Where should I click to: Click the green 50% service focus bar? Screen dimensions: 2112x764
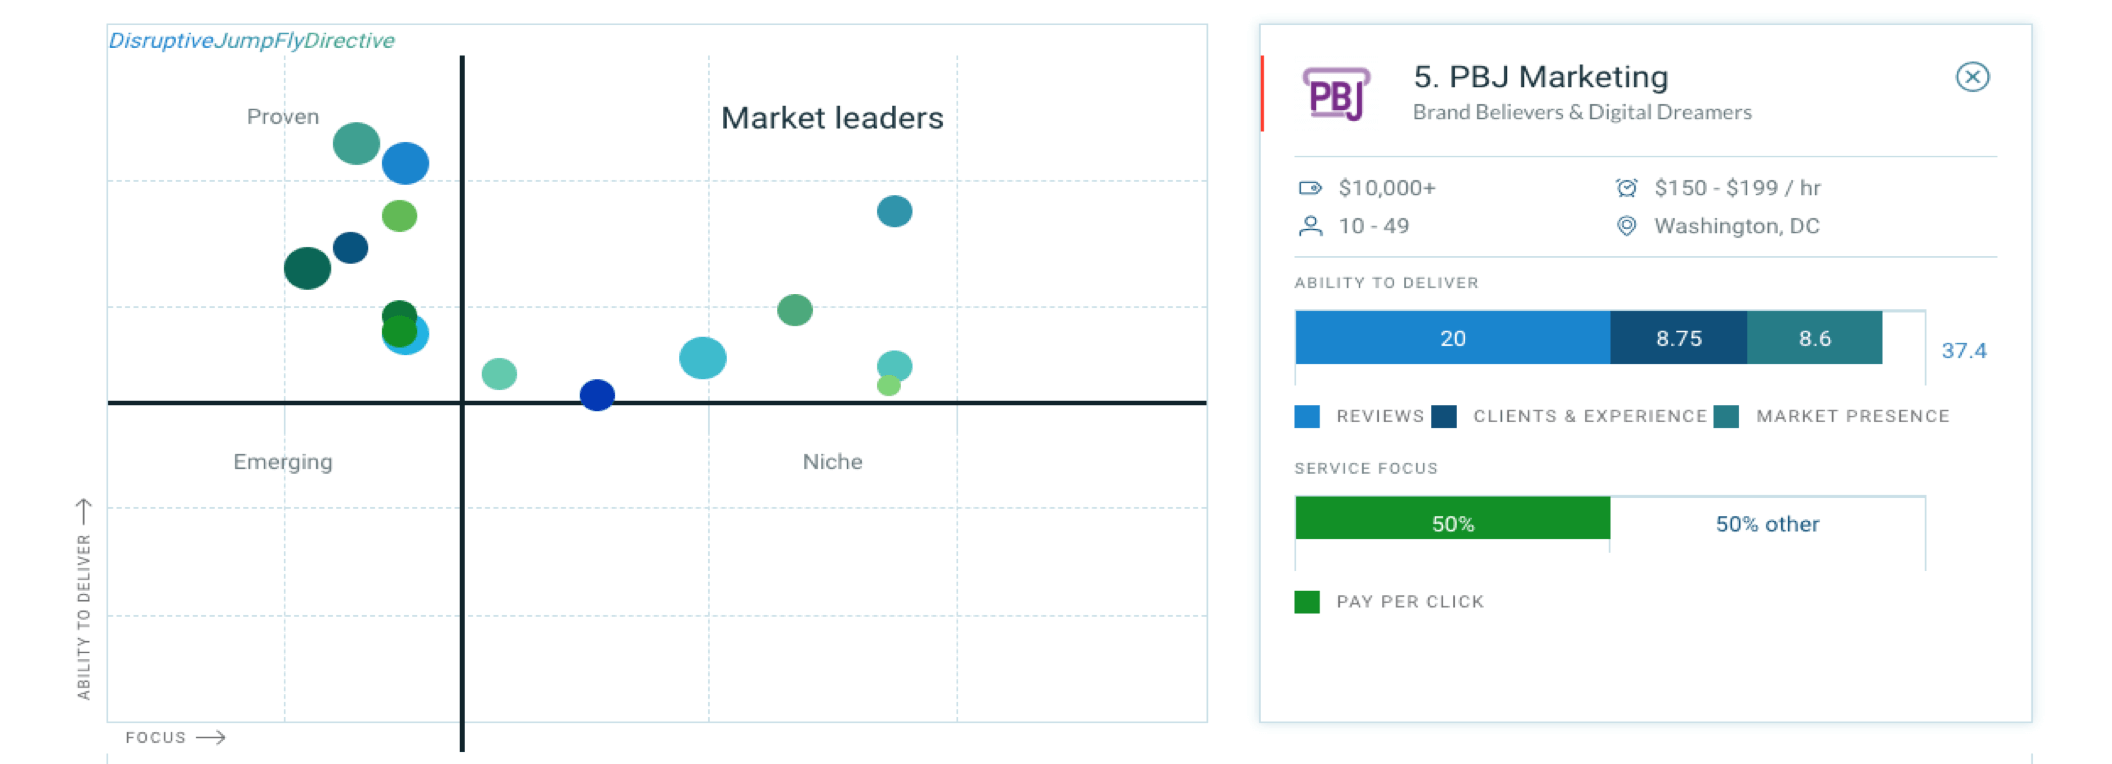1452,523
